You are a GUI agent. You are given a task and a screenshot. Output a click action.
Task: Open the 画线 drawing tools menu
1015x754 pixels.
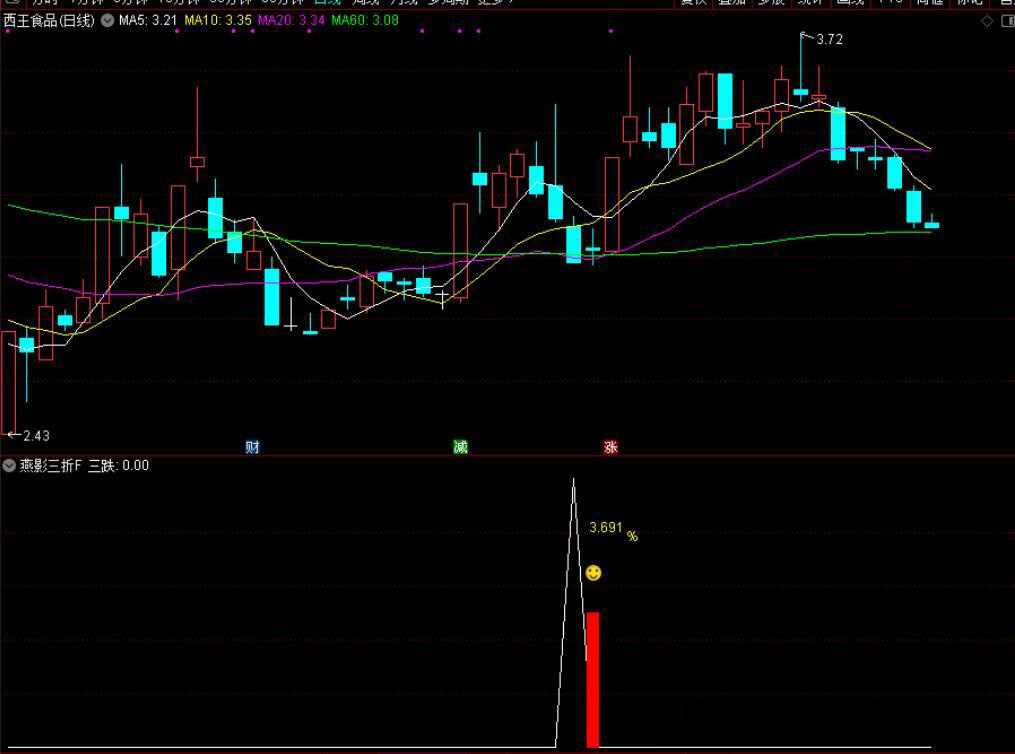click(849, 3)
